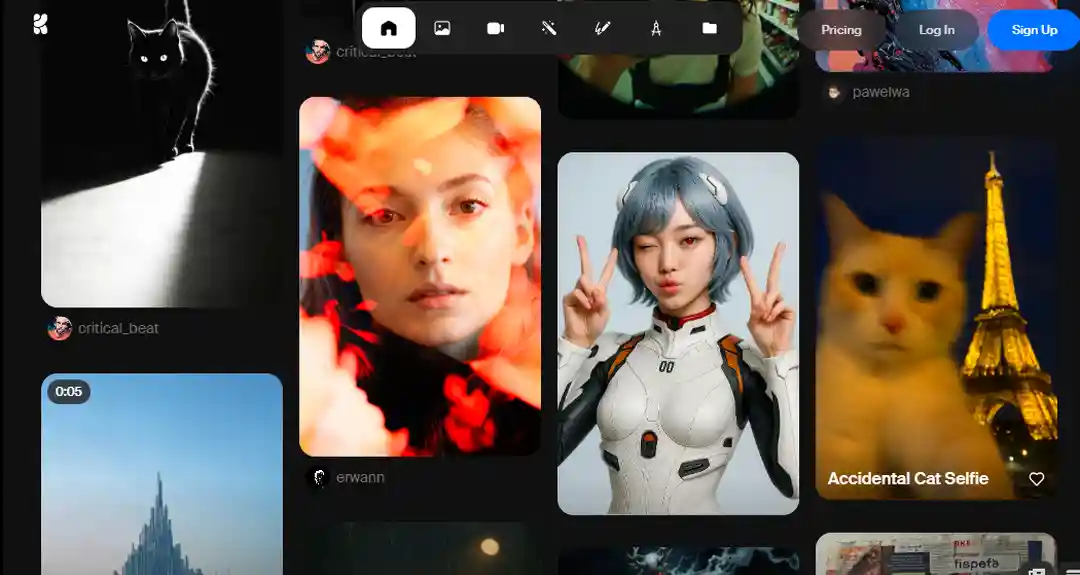The height and width of the screenshot is (575, 1080).
Task: Open the compass drafting tool icon
Action: [656, 28]
